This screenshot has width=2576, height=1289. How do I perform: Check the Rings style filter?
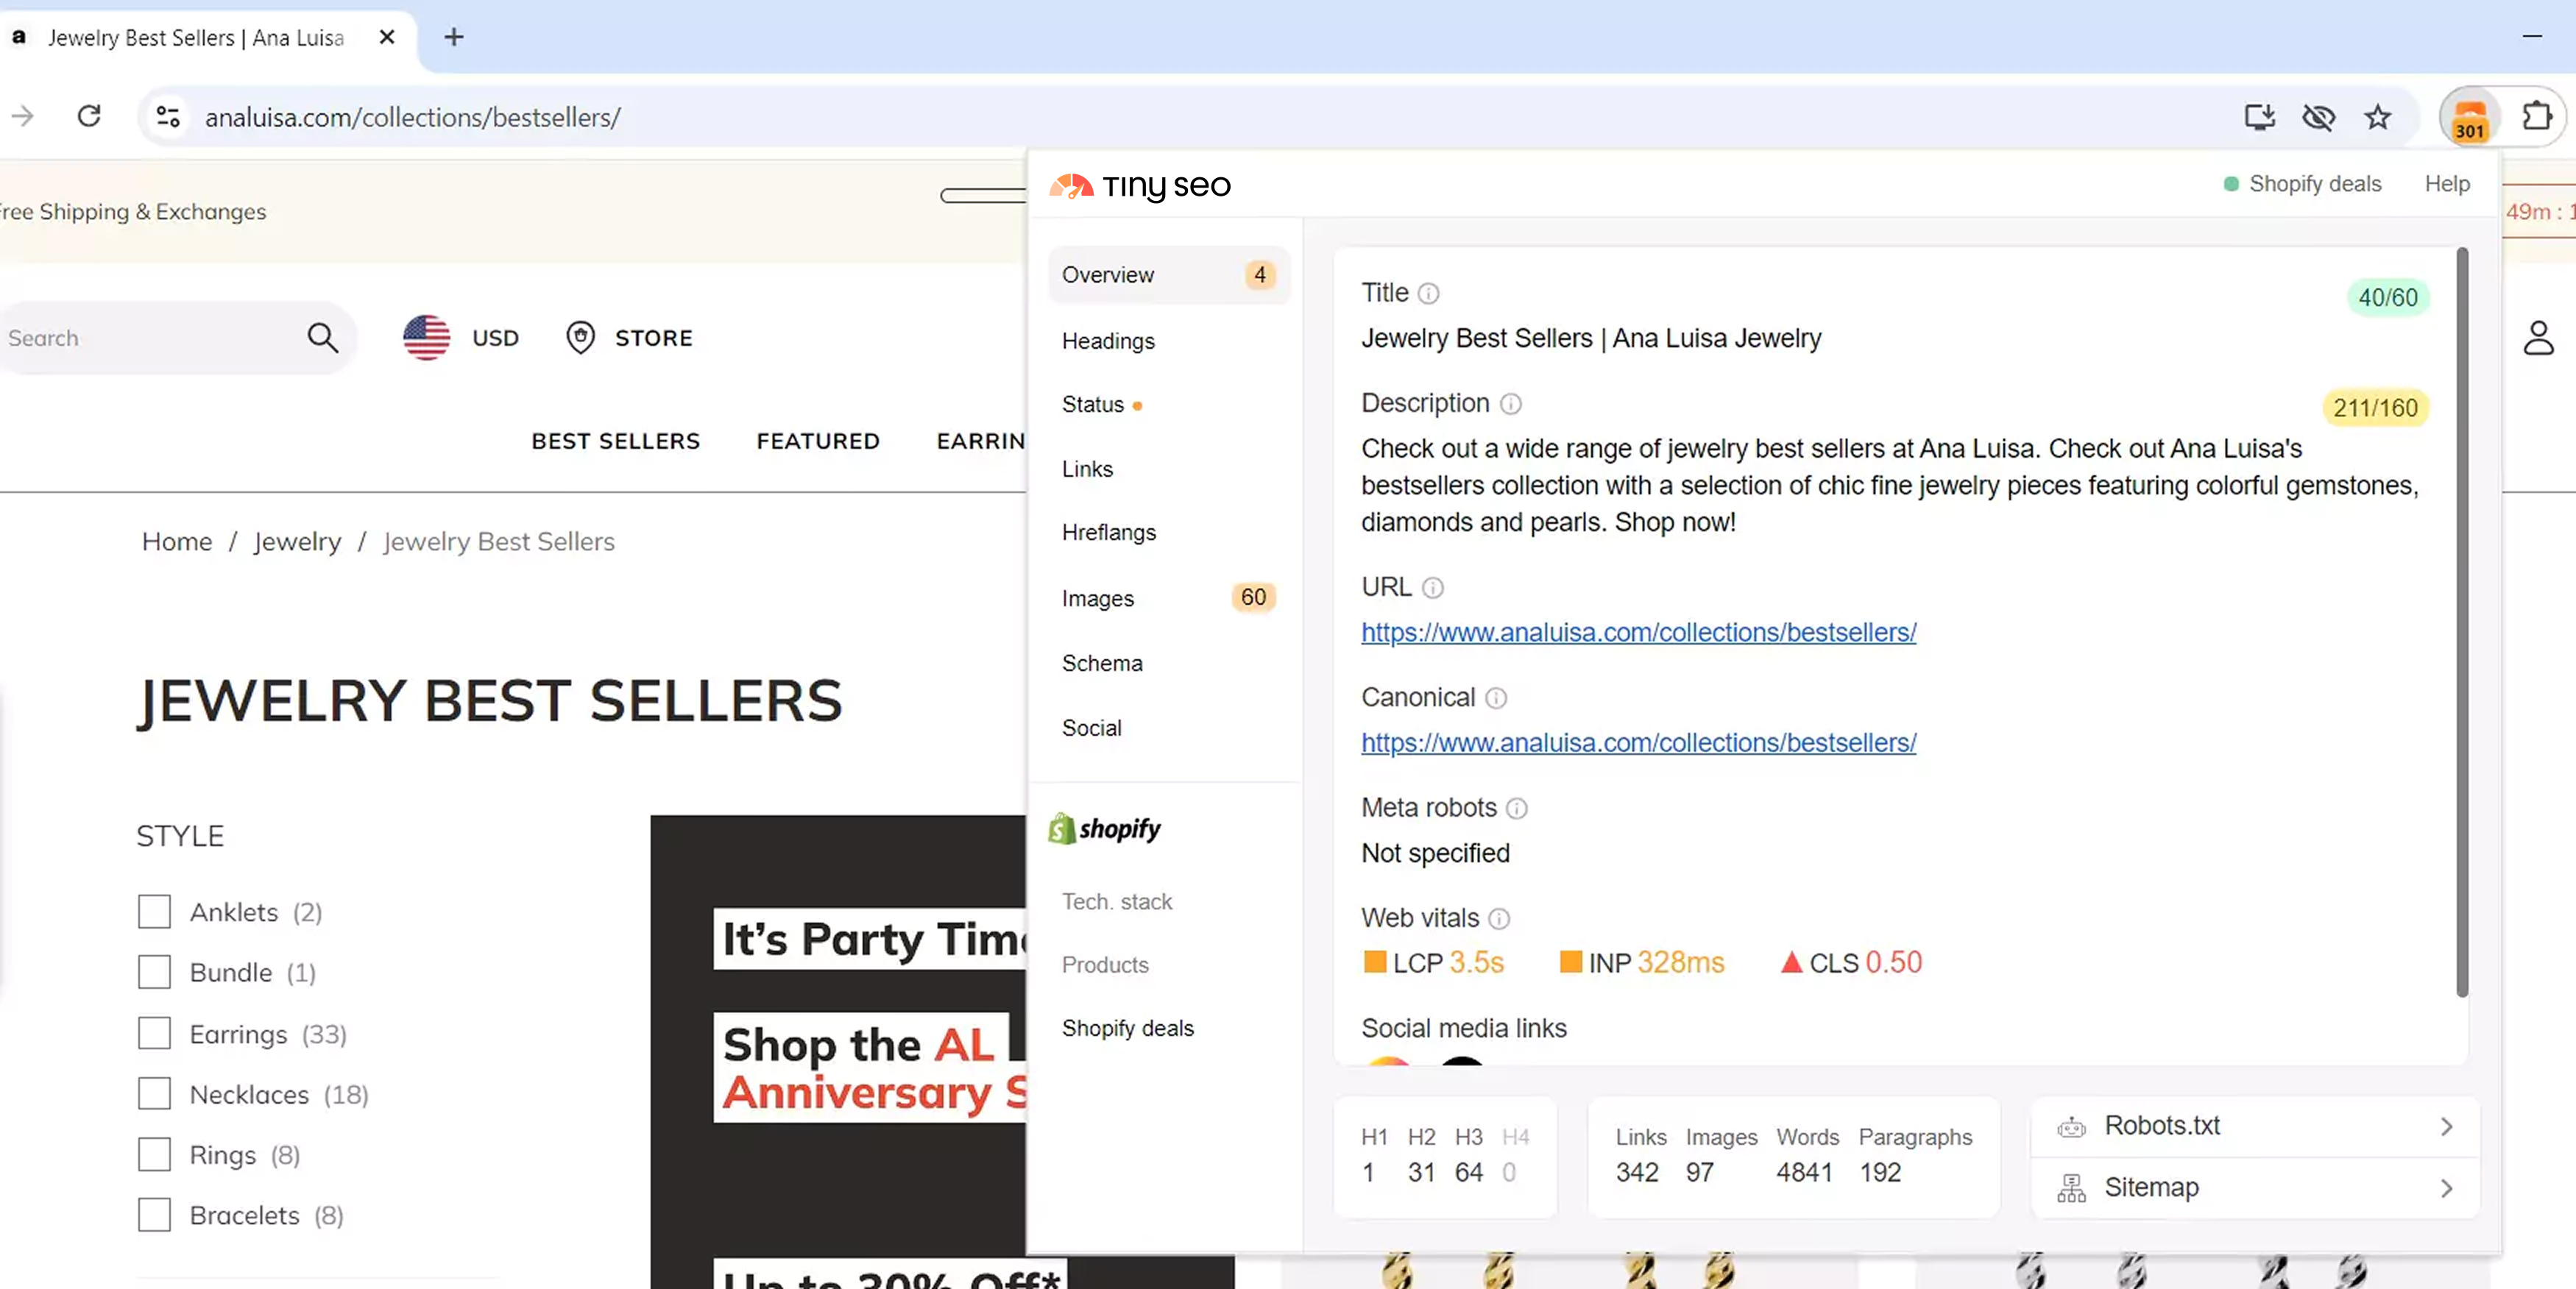[x=154, y=1155]
